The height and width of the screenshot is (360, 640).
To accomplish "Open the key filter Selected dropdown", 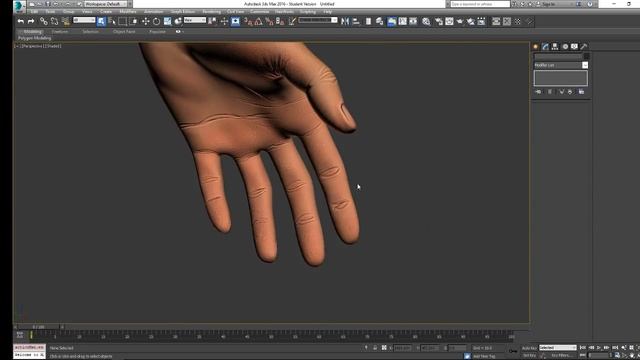I will click(x=558, y=348).
